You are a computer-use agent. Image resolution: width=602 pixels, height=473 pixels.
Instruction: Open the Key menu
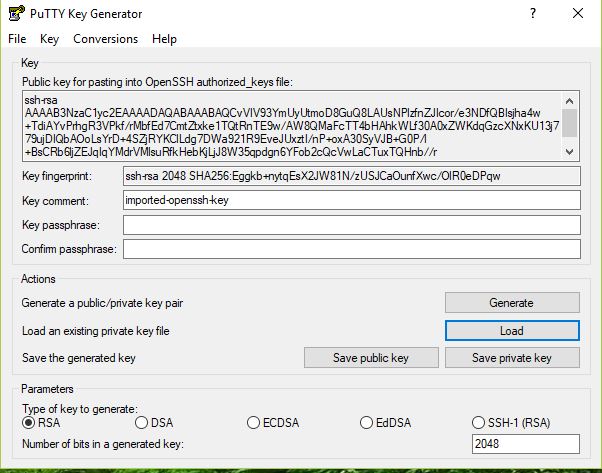pos(50,39)
